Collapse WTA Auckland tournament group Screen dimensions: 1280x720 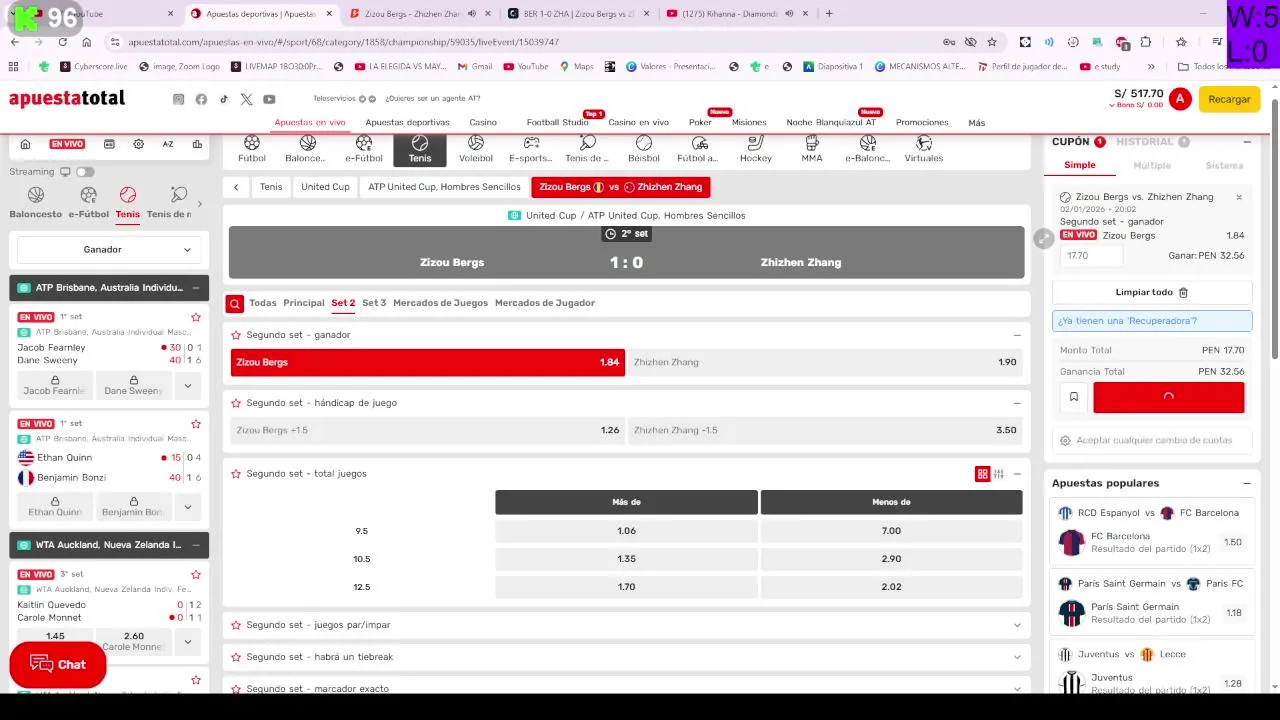(x=196, y=545)
